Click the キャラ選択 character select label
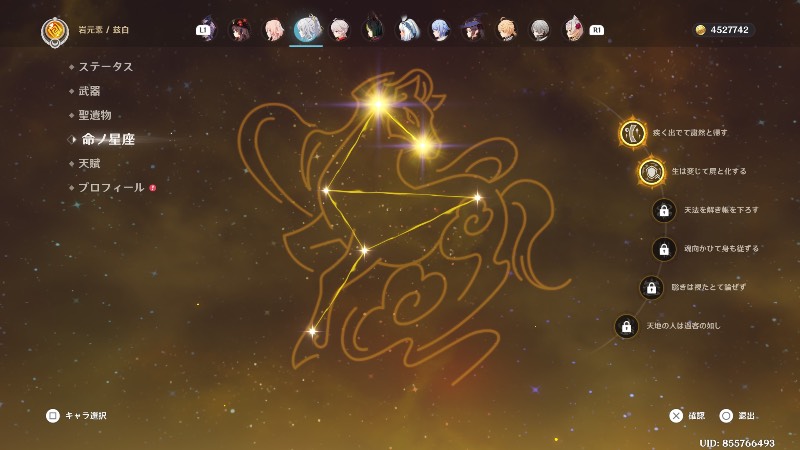Viewport: 800px width, 450px height. click(x=86, y=416)
